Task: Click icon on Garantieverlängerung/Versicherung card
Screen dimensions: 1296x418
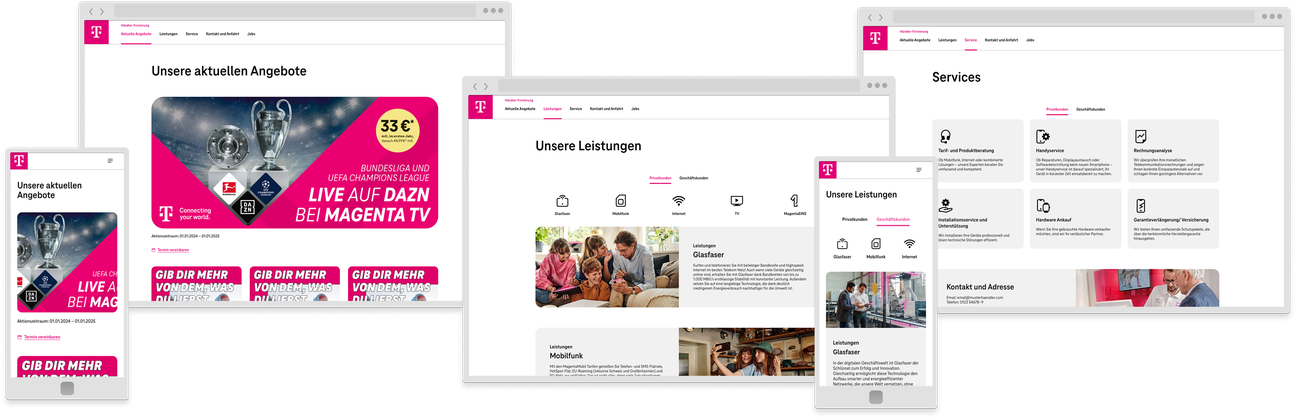Action: (1141, 205)
